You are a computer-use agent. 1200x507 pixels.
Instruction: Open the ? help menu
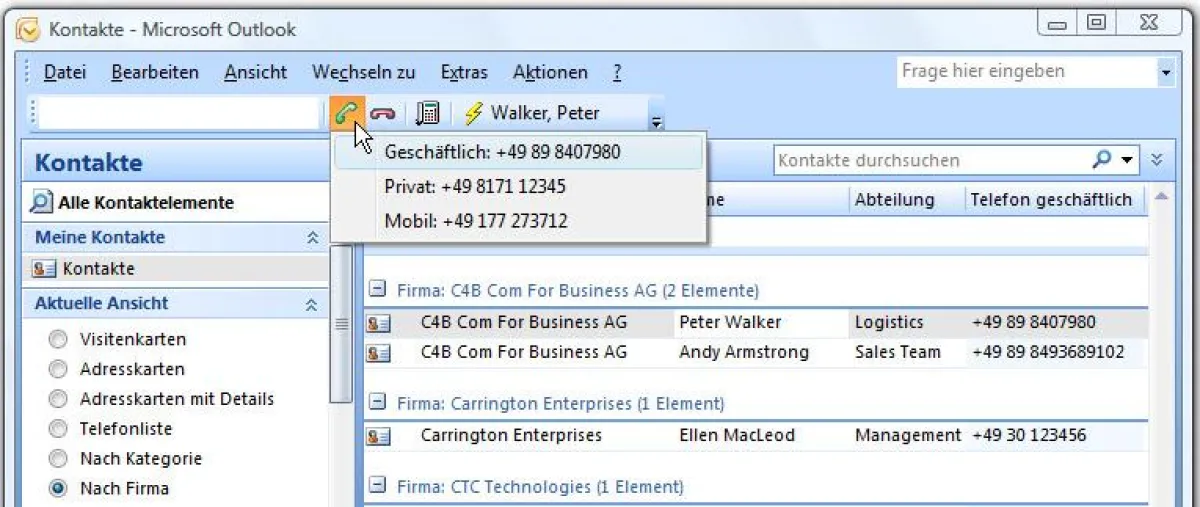click(617, 72)
